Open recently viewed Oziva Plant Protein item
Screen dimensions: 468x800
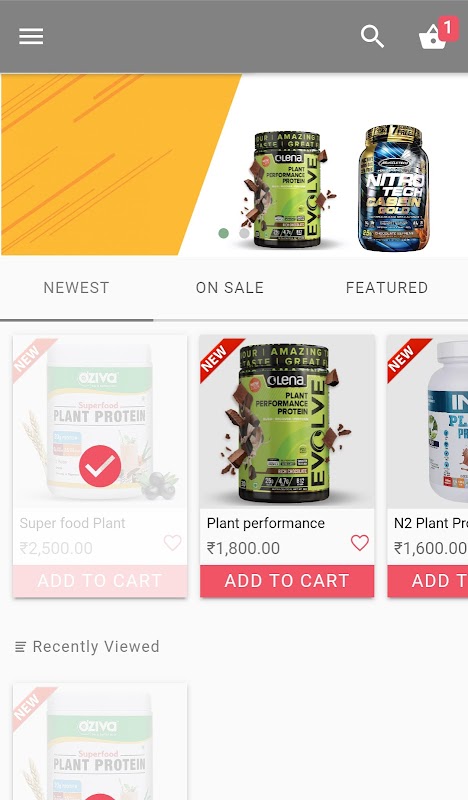point(100,742)
